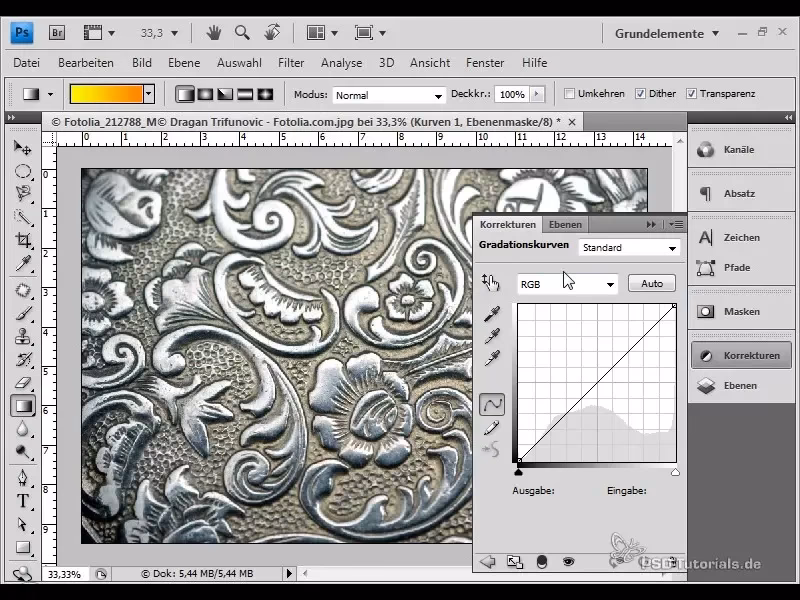800x600 pixels.
Task: Select the Eyedropper tool in toolbox
Action: (22, 263)
